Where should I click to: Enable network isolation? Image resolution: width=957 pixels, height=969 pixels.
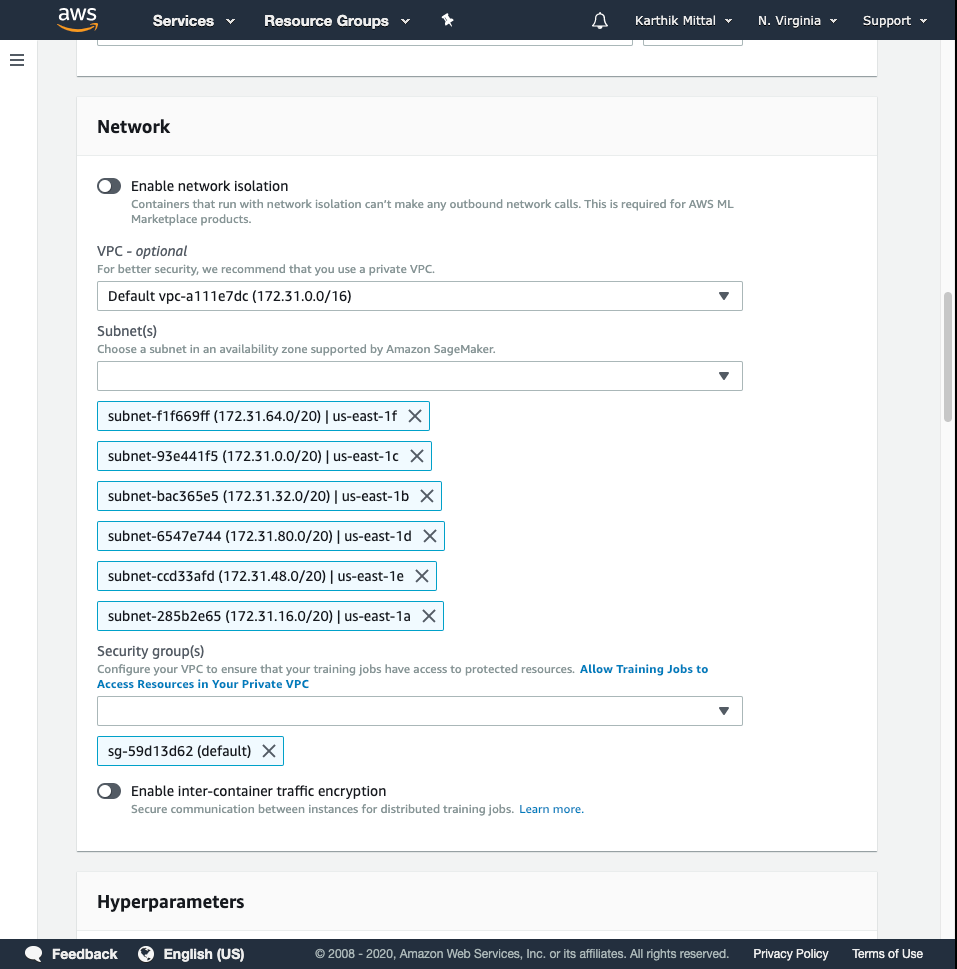[x=108, y=186]
